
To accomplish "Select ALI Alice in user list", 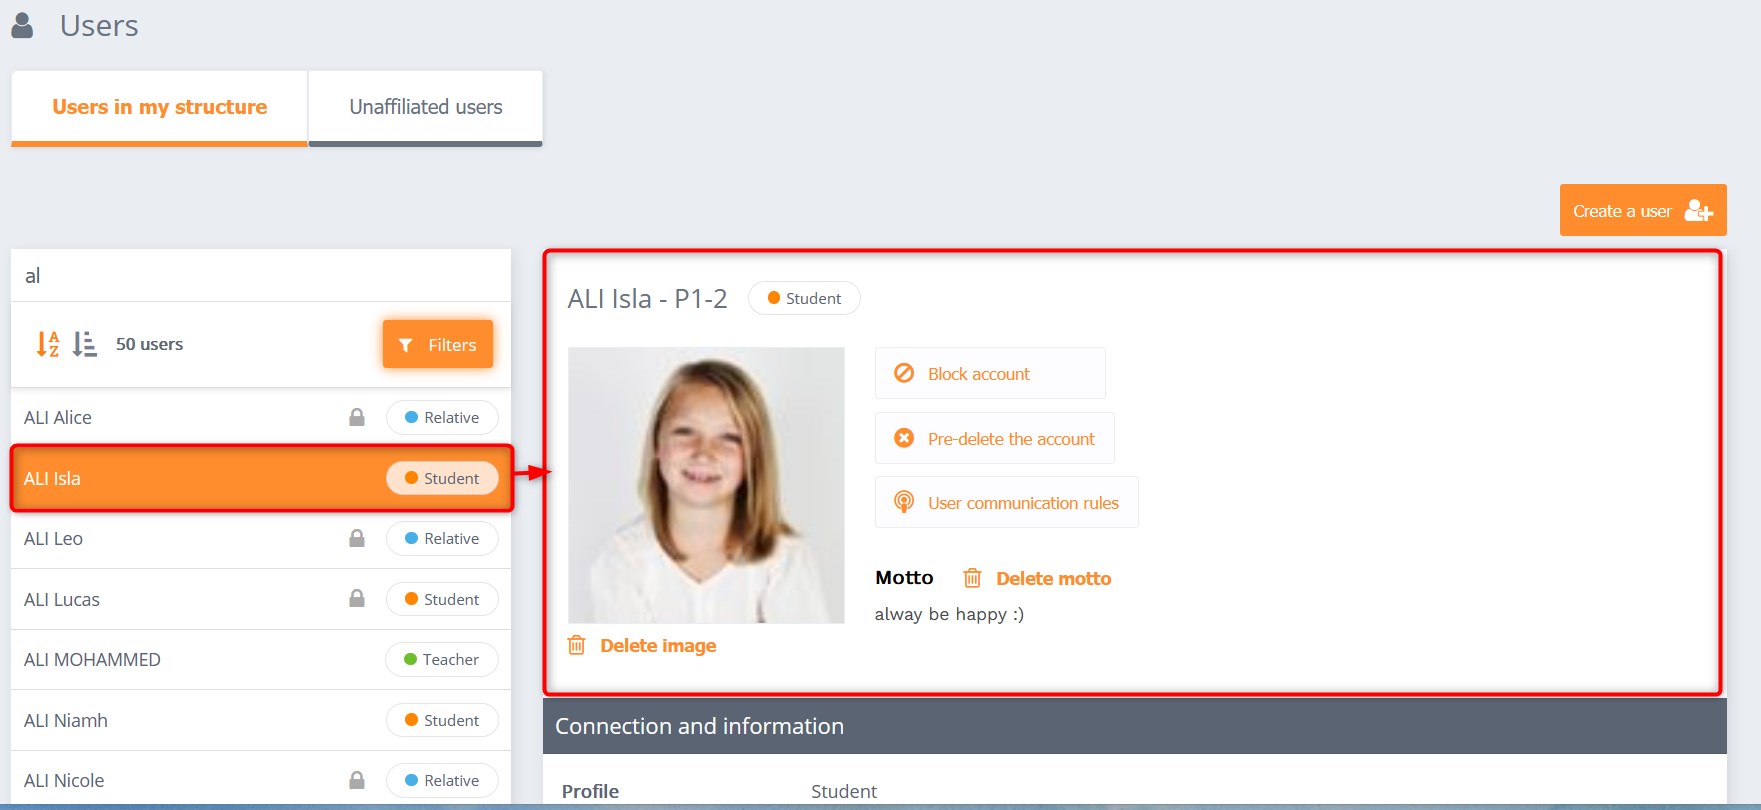I will point(261,417).
